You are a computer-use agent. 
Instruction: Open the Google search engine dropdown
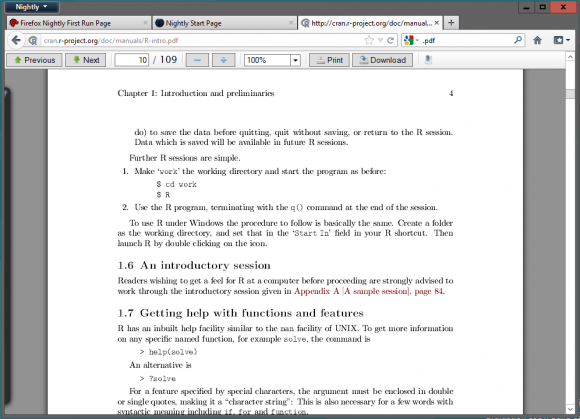(x=411, y=40)
